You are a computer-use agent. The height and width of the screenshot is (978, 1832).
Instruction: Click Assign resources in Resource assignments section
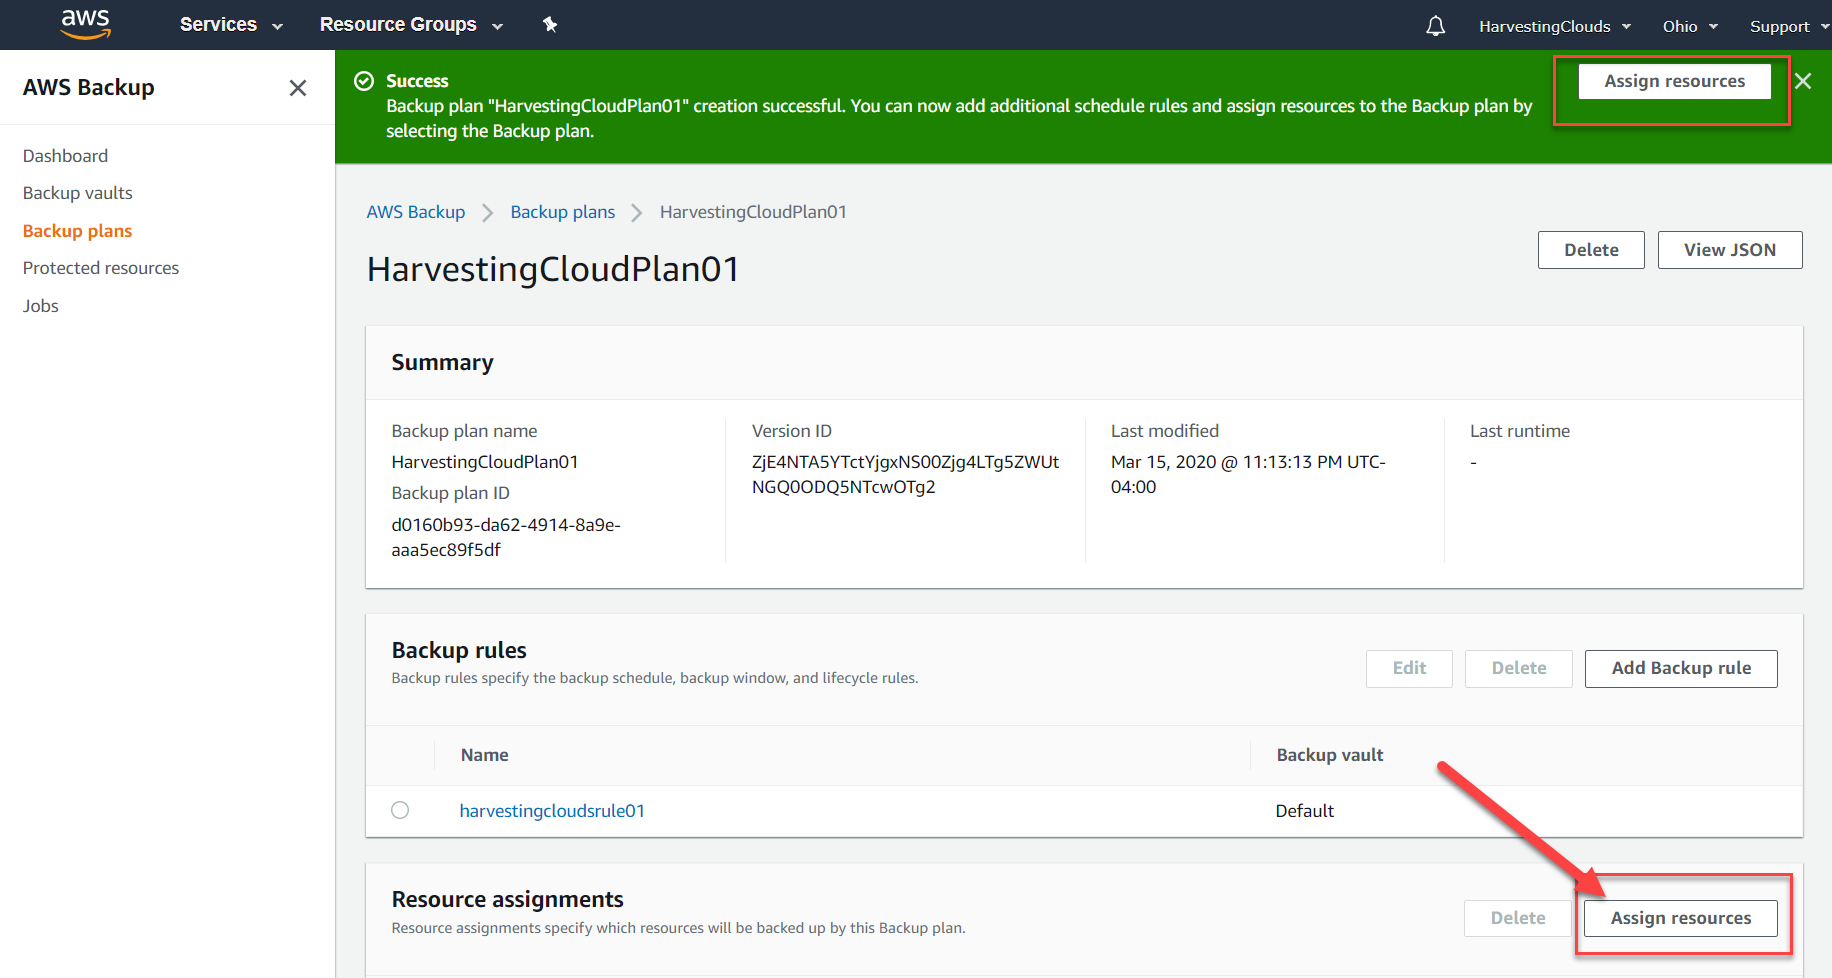(x=1681, y=918)
